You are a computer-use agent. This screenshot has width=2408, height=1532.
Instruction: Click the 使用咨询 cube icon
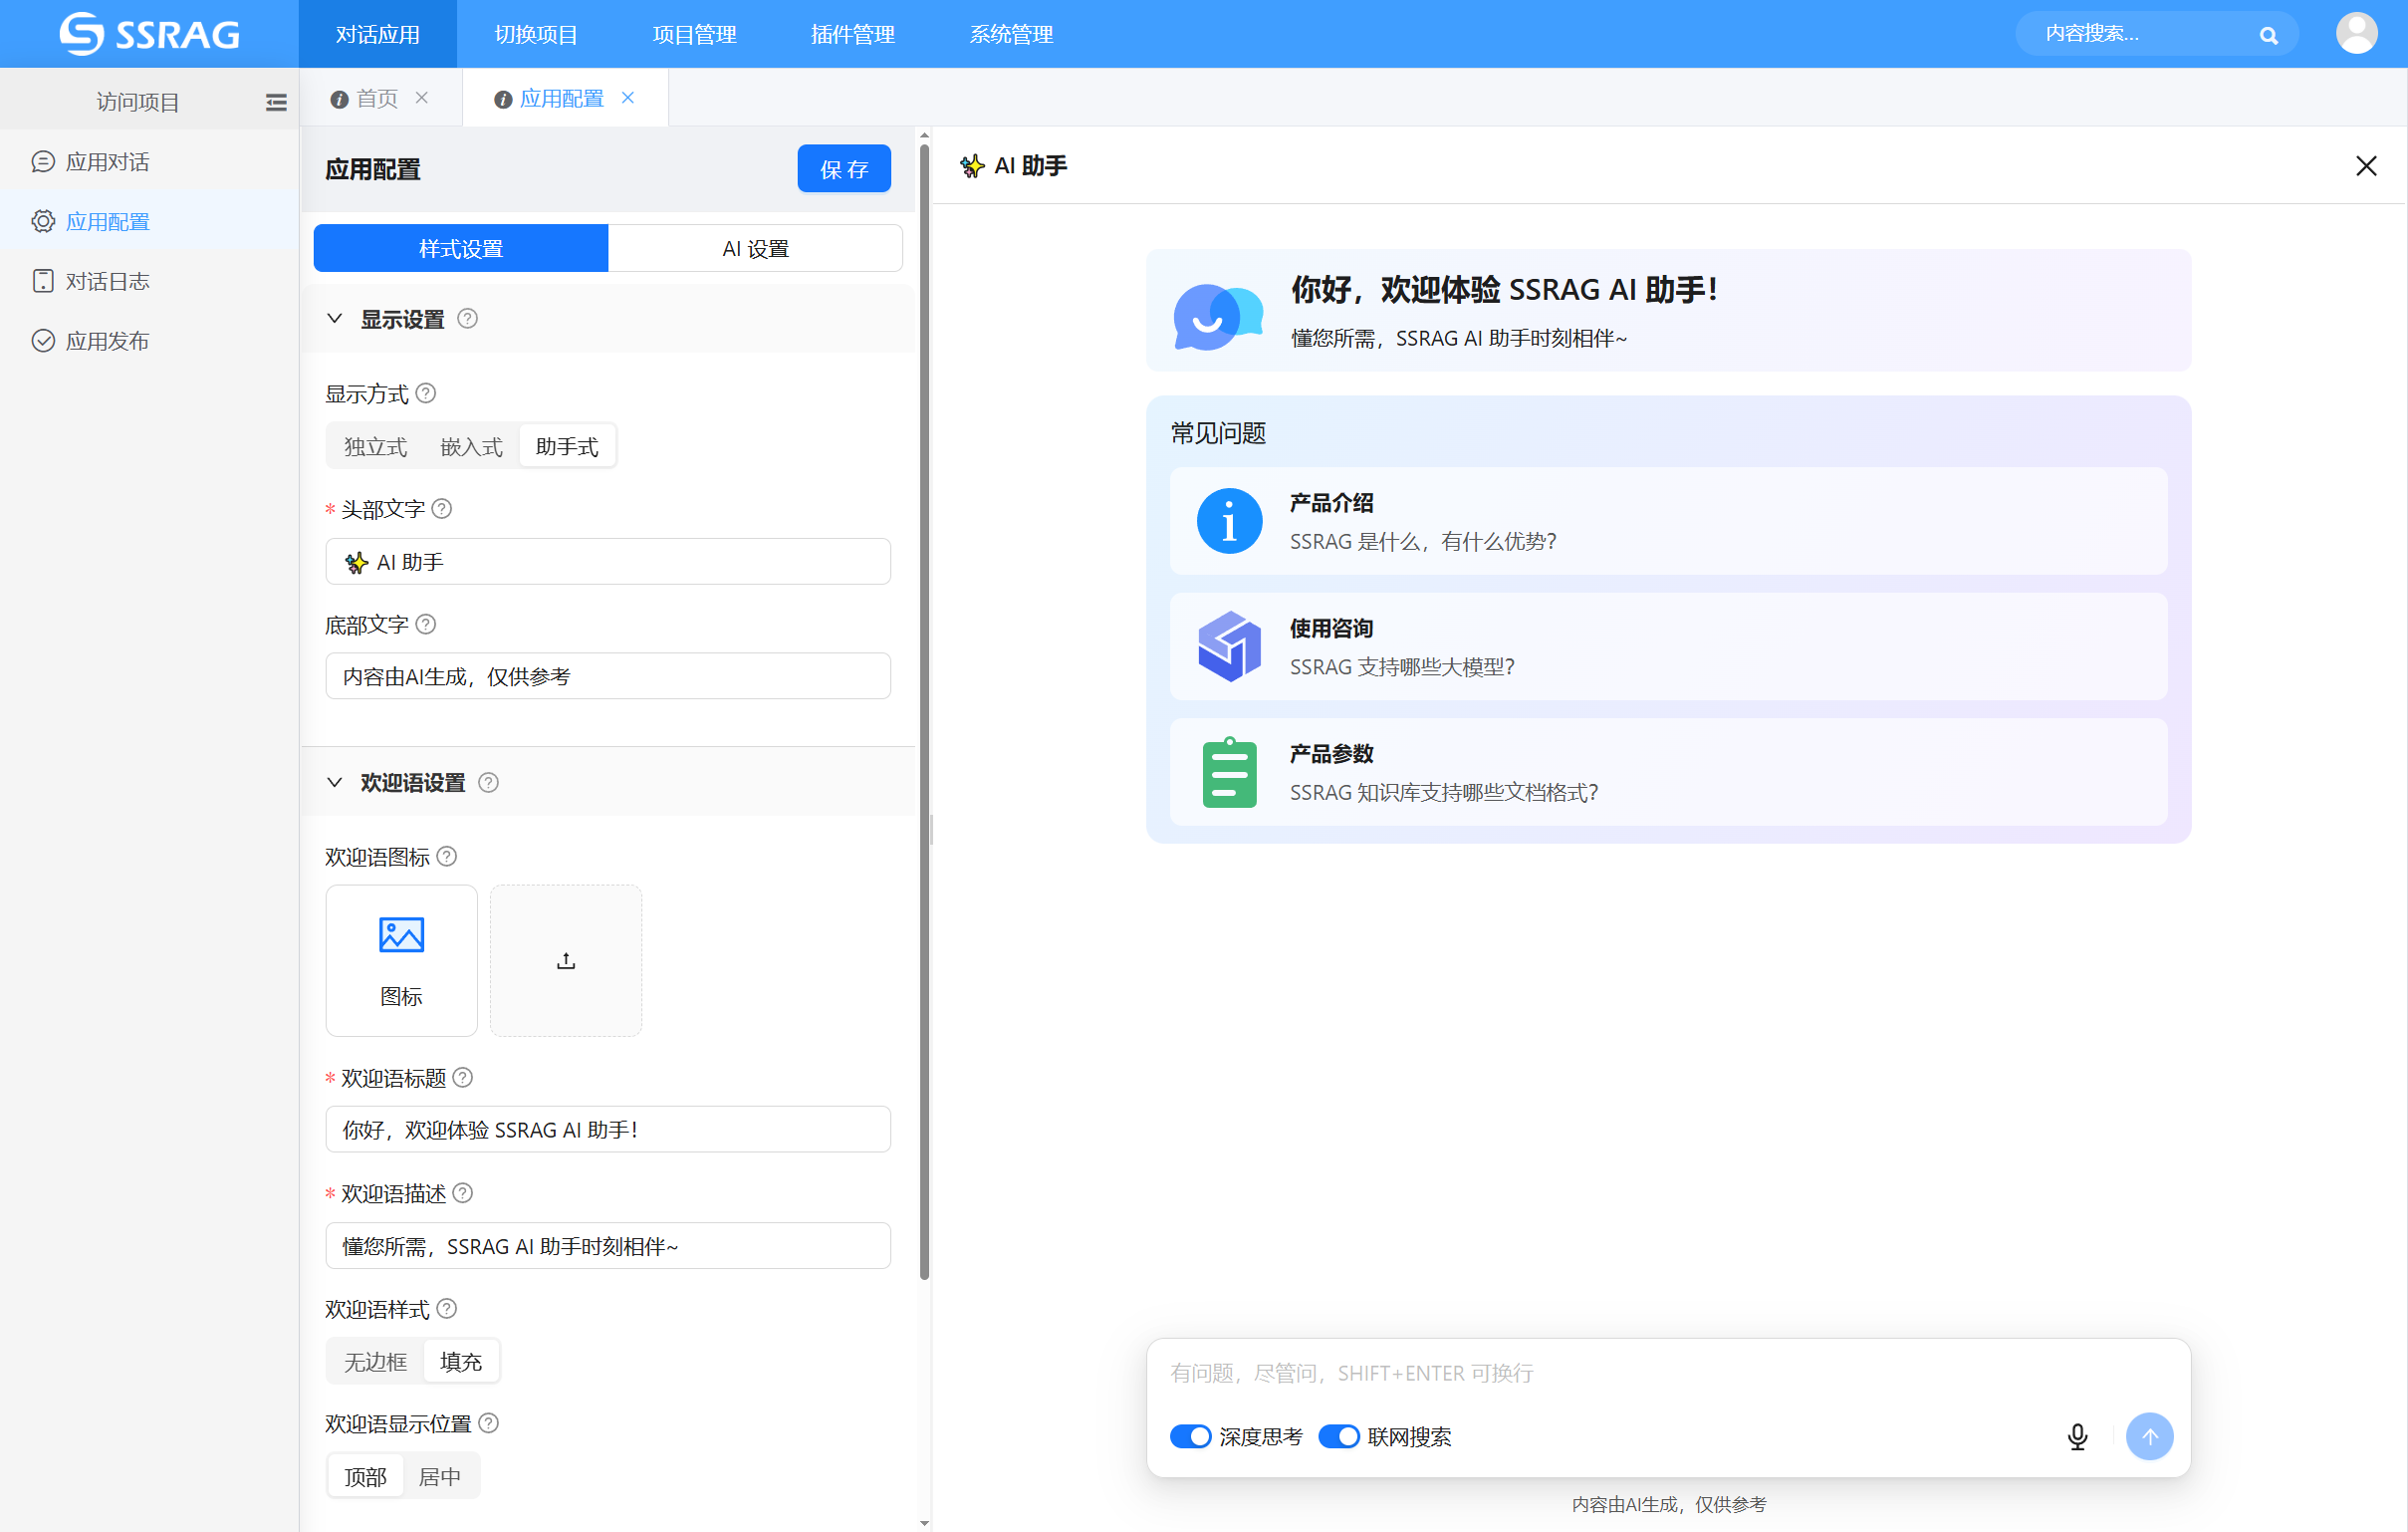(x=1229, y=647)
